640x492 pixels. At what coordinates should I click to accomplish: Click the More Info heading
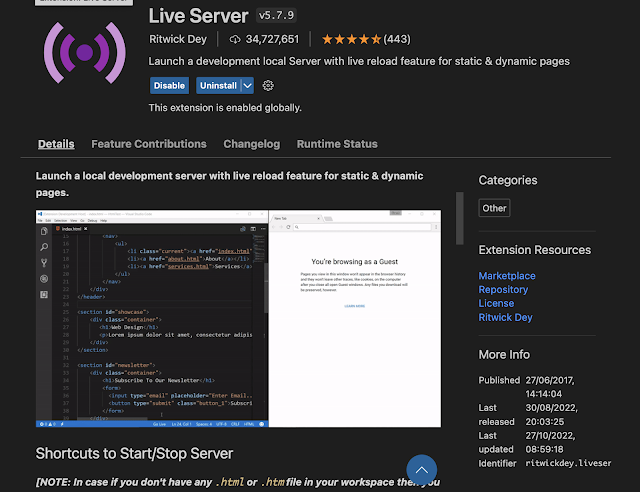coord(504,355)
